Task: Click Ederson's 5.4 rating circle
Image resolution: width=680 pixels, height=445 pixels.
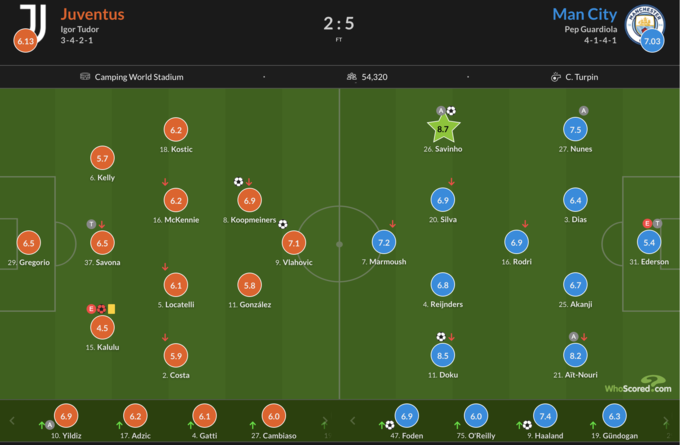Action: (649, 242)
